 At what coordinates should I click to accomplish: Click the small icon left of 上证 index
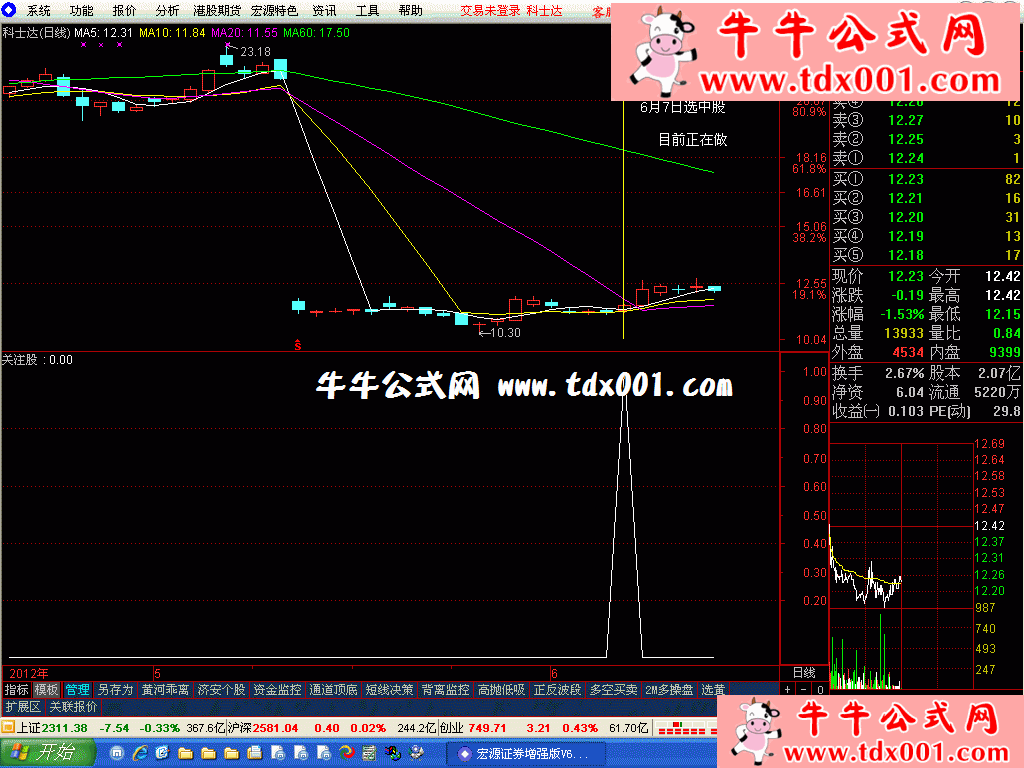pos(8,727)
